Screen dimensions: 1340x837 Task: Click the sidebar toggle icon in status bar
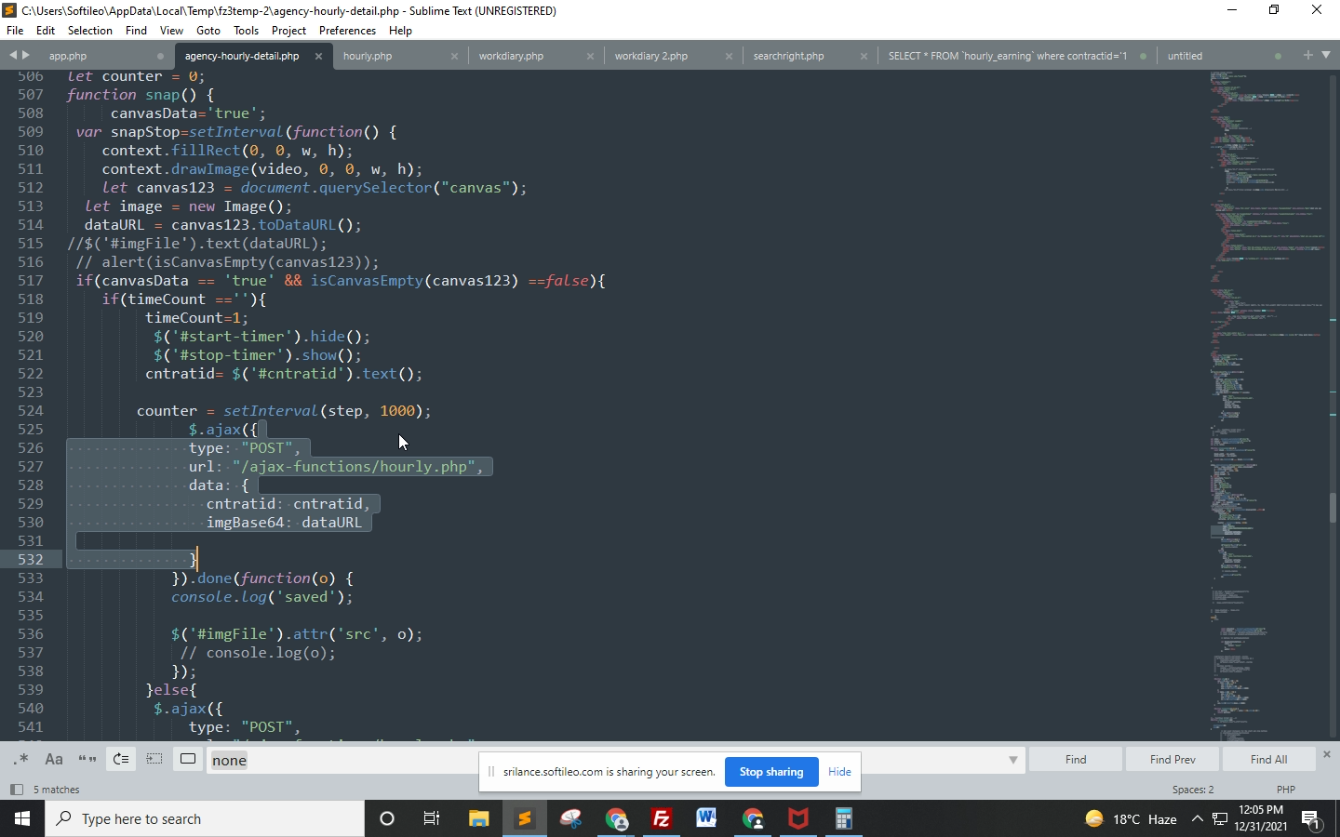[16, 789]
